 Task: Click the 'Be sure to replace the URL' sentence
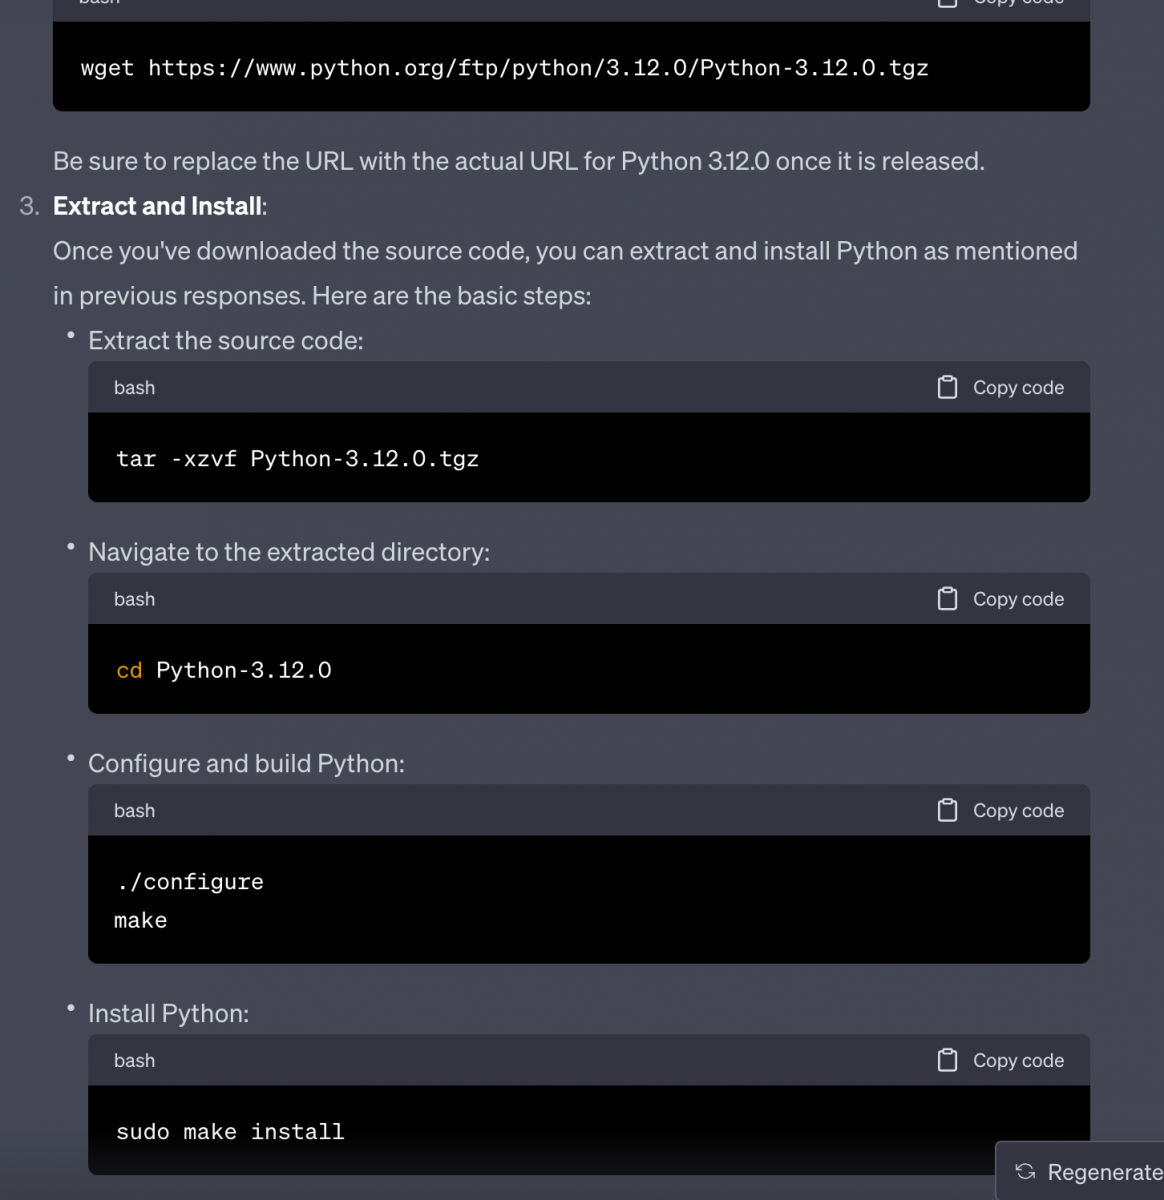[519, 161]
